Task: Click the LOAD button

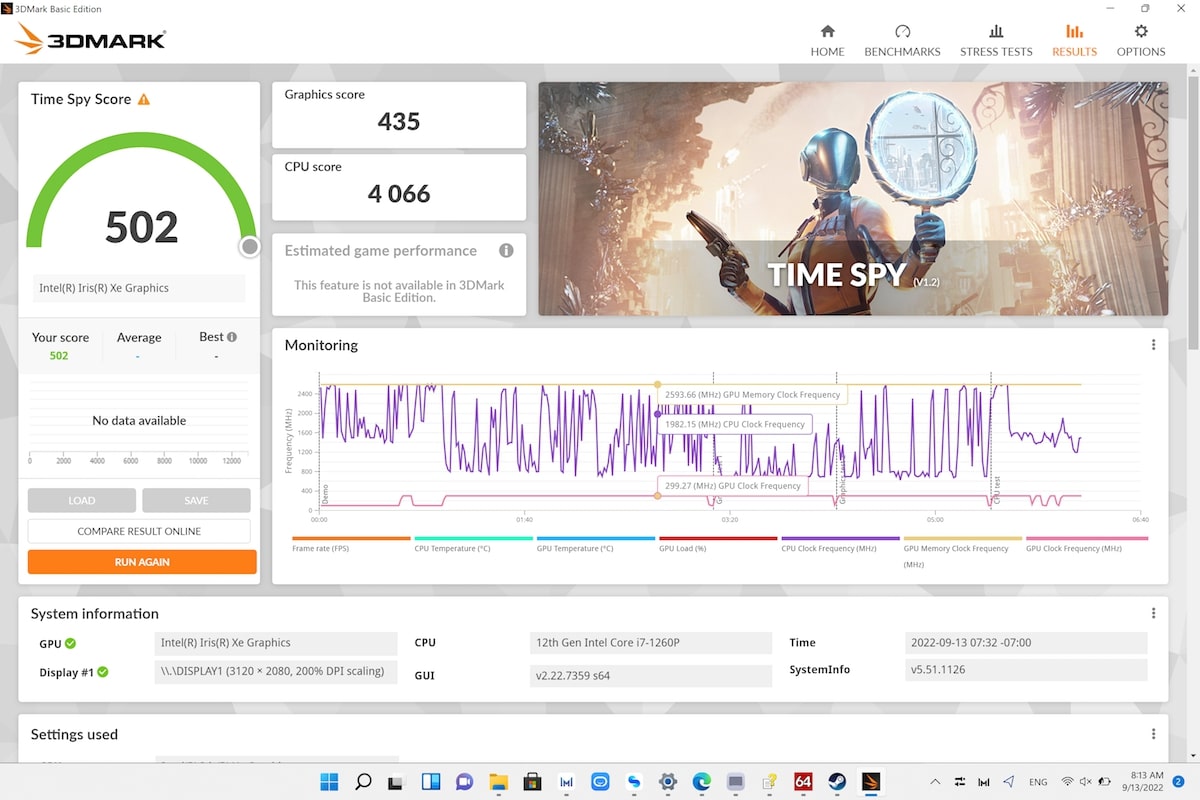Action: (82, 500)
